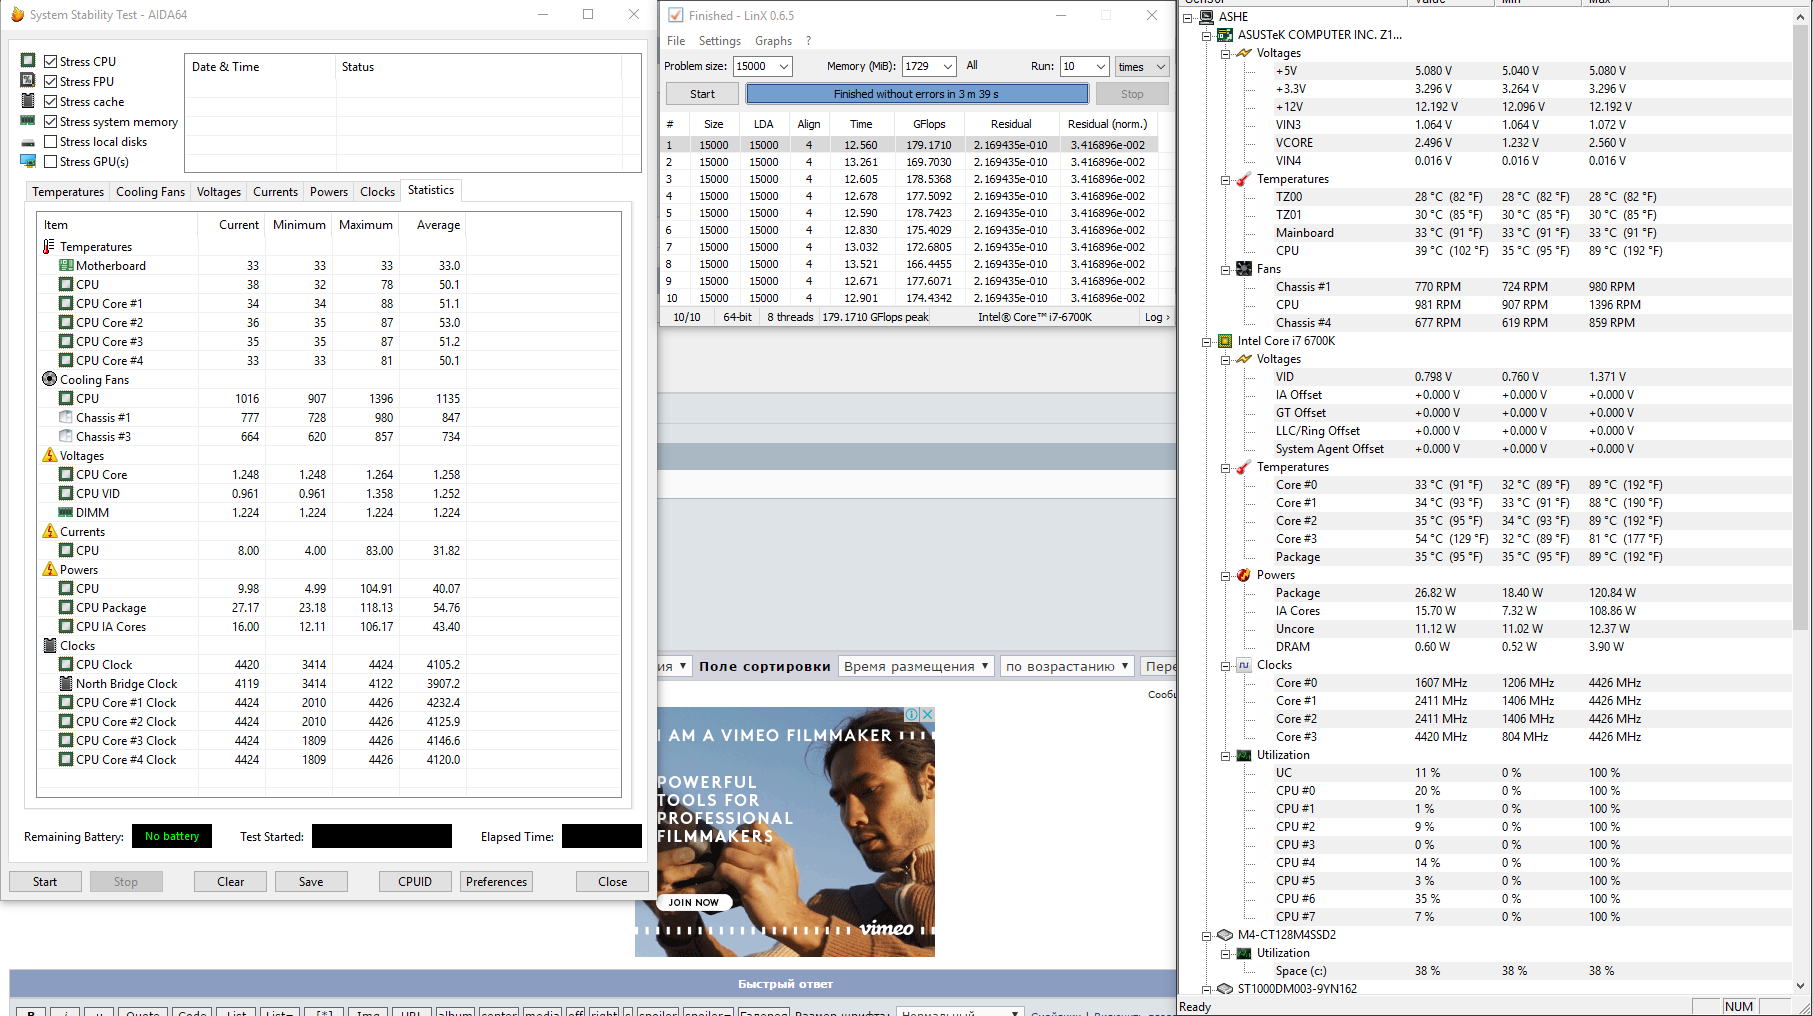The height and width of the screenshot is (1016, 1813).
Task: Click the Clocks group icon in AIDA64 statistics
Action: point(49,645)
